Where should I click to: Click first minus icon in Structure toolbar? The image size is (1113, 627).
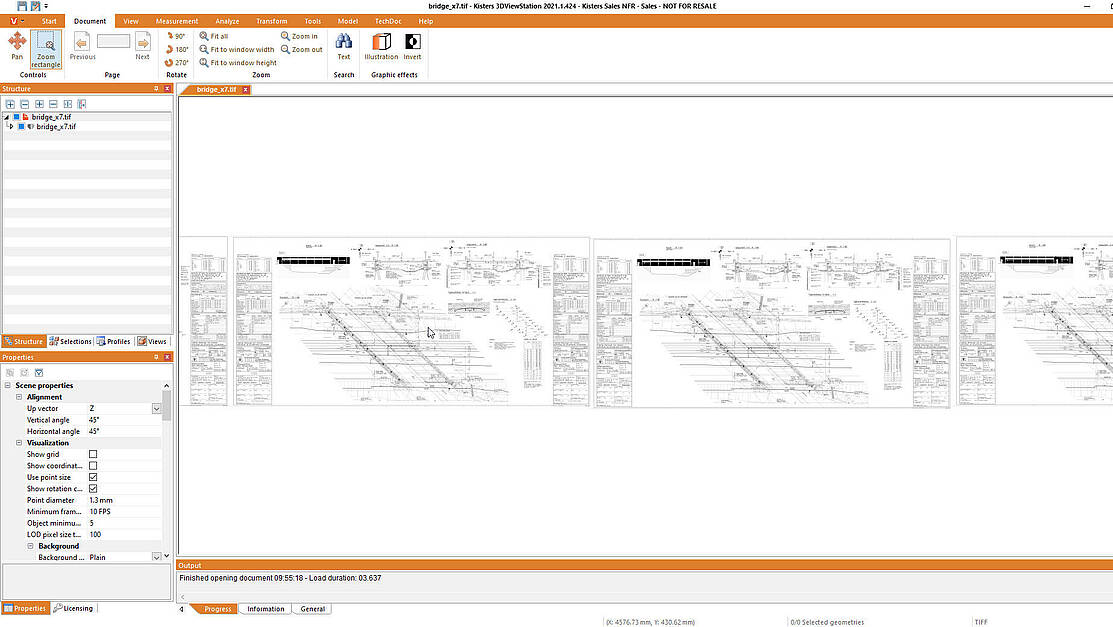pyautogui.click(x=24, y=104)
